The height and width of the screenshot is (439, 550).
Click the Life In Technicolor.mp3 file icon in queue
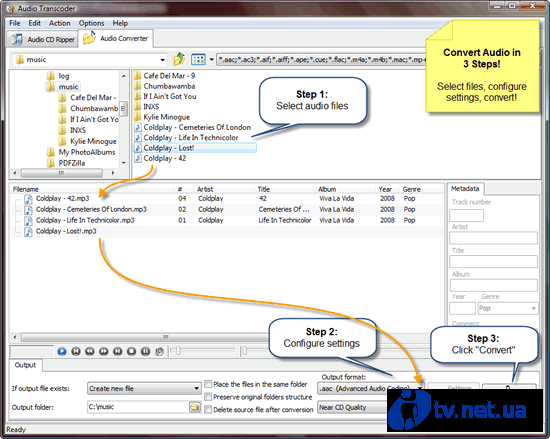click(28, 221)
